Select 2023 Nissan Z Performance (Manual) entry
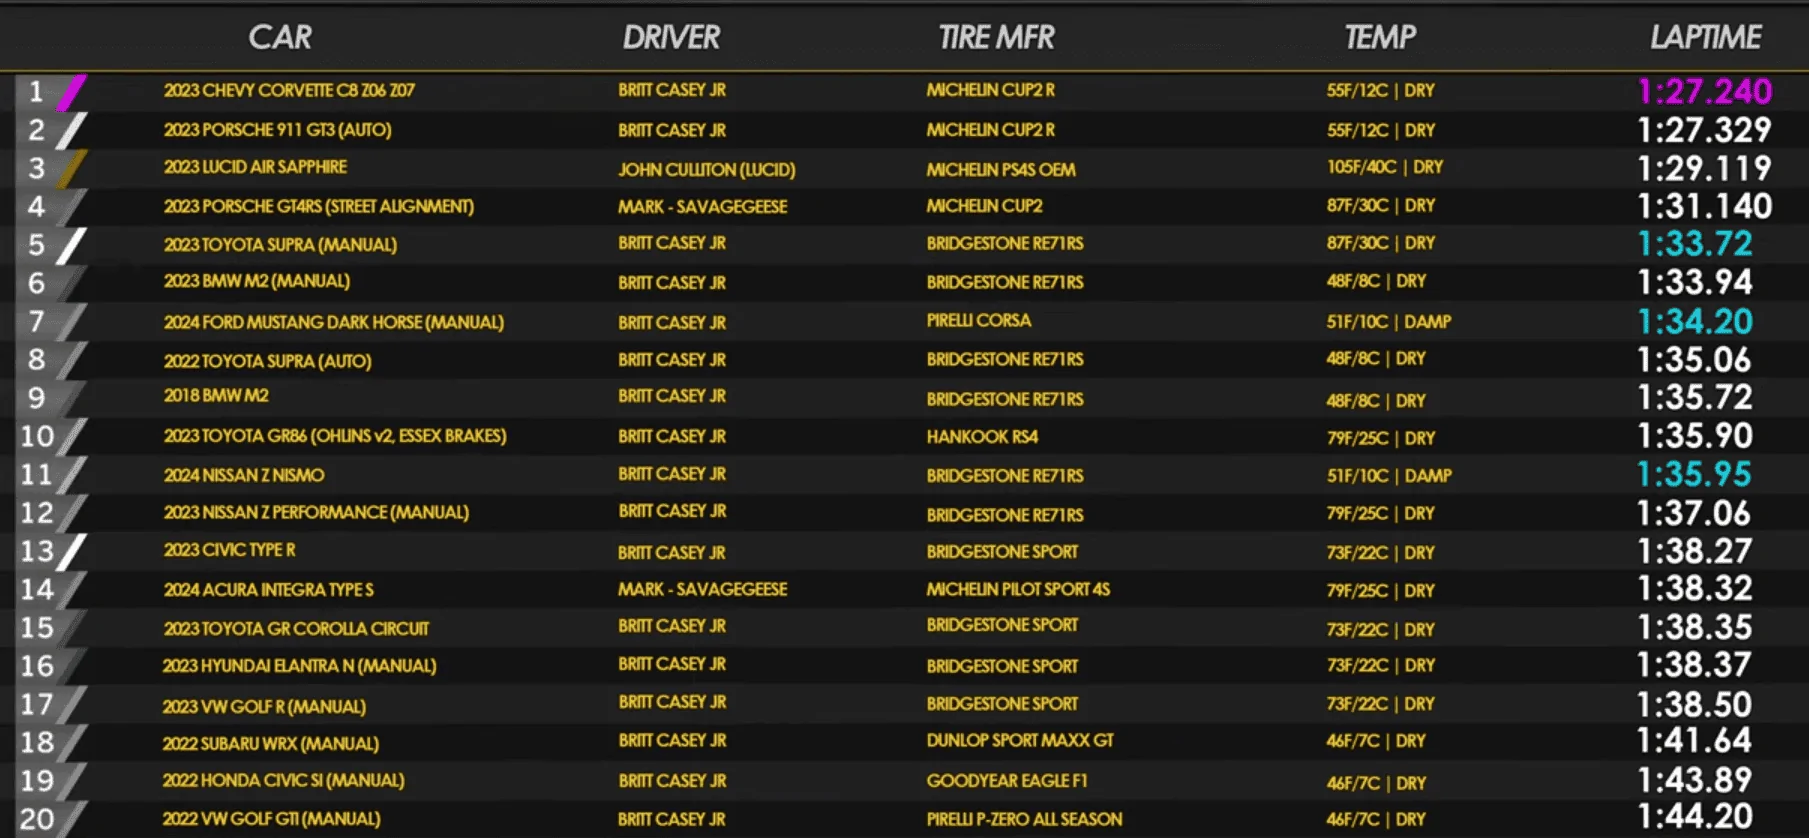 click(x=316, y=512)
